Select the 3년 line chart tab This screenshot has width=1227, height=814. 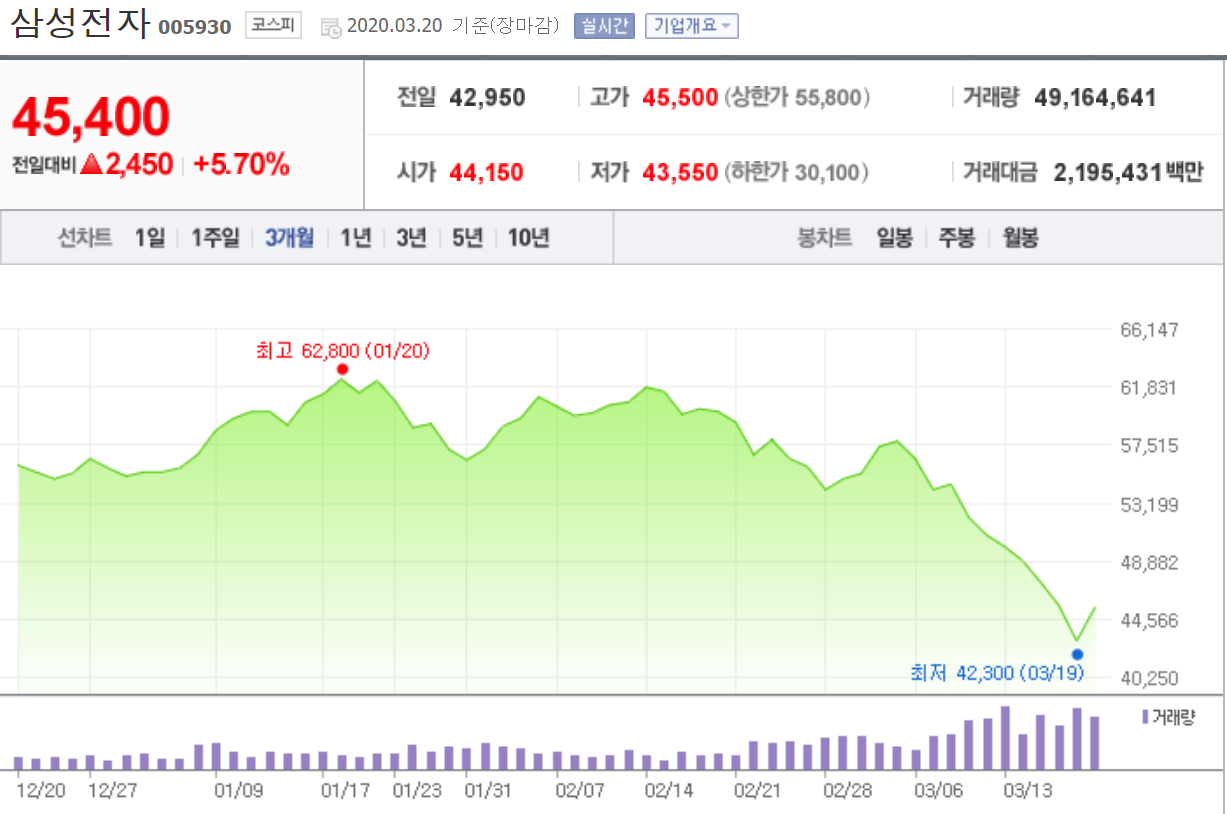coord(411,238)
